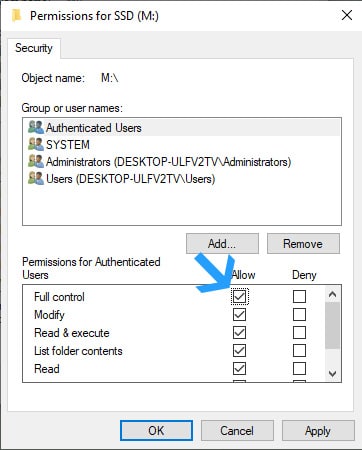Toggle Allow checkbox for Modify

pos(240,314)
